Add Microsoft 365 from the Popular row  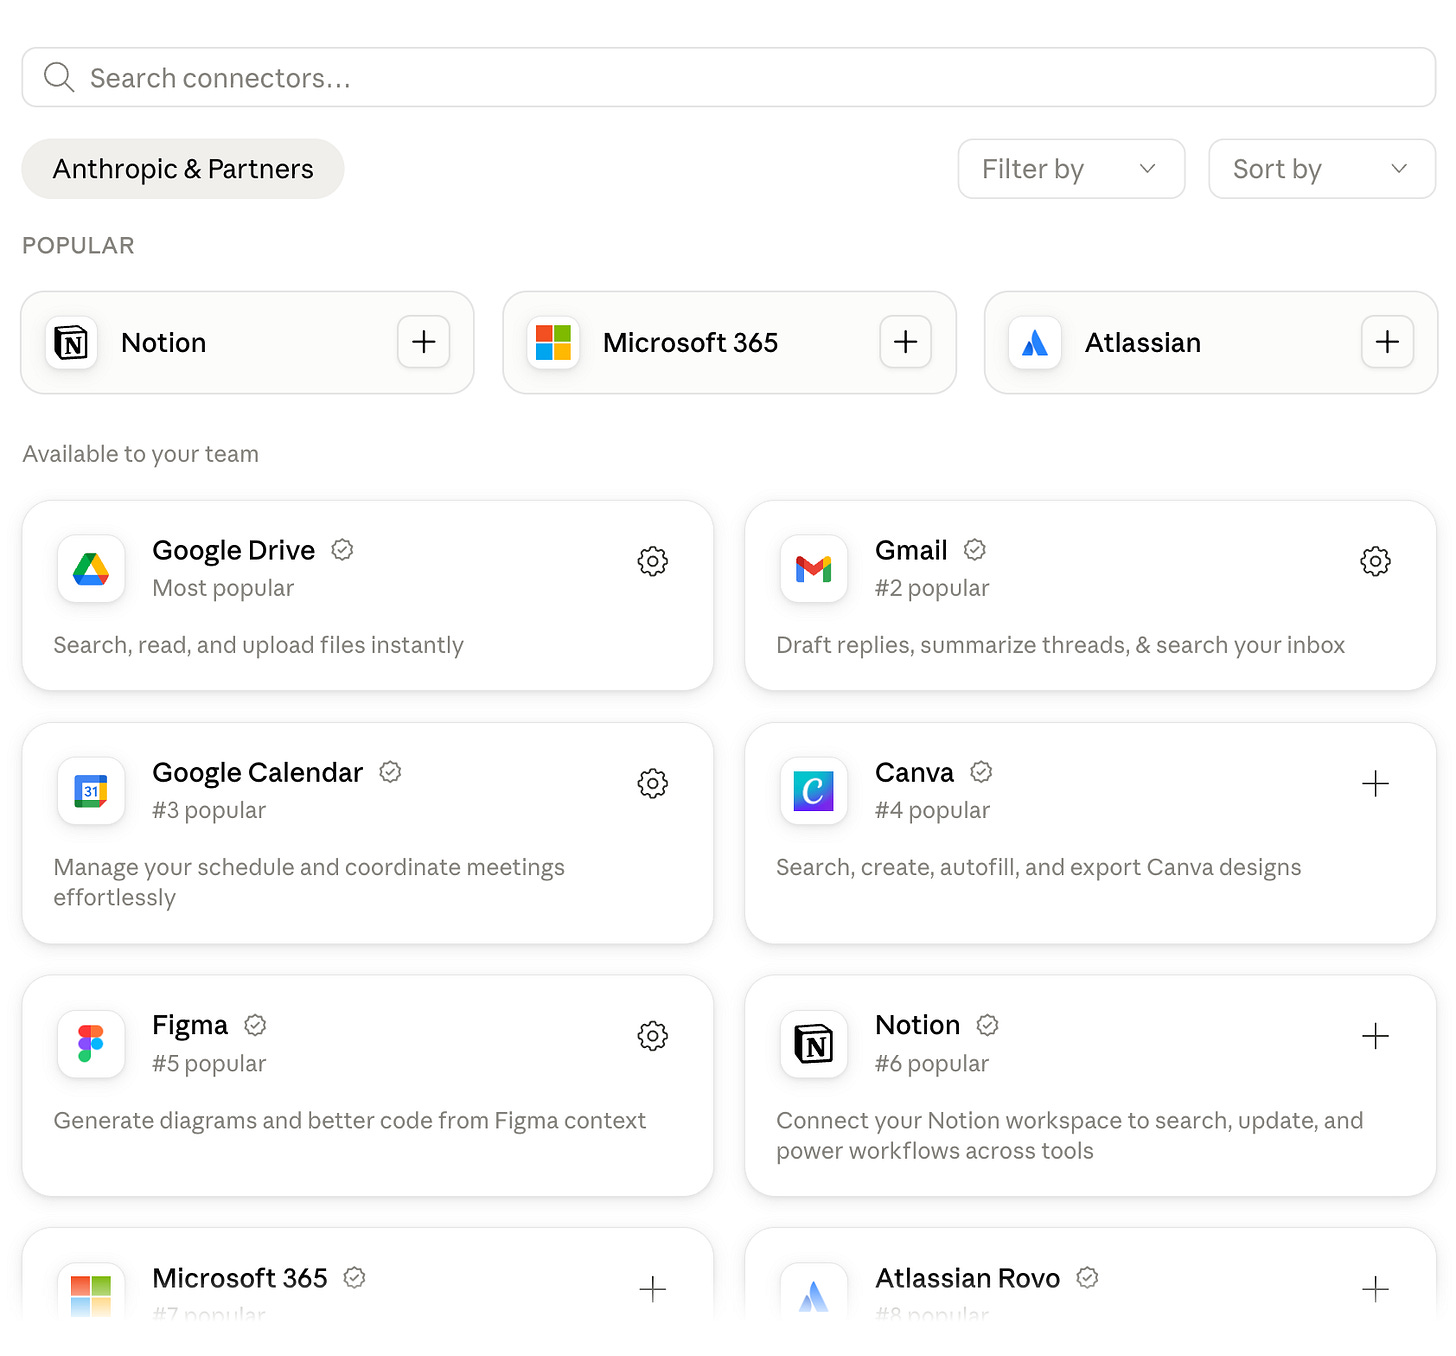906,342
